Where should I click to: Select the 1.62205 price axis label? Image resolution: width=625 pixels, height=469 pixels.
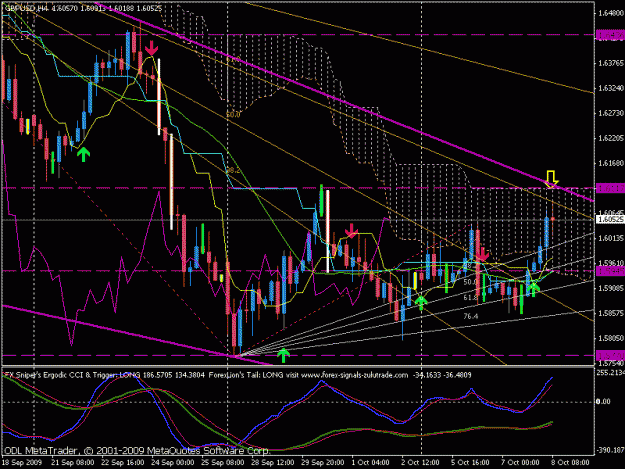[610, 138]
